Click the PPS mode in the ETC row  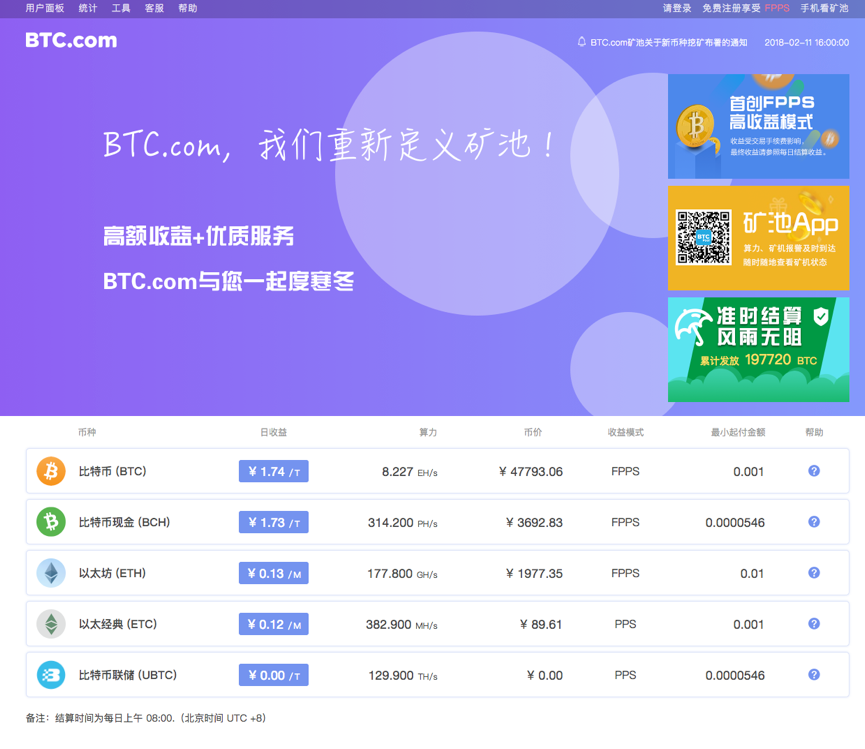point(625,624)
